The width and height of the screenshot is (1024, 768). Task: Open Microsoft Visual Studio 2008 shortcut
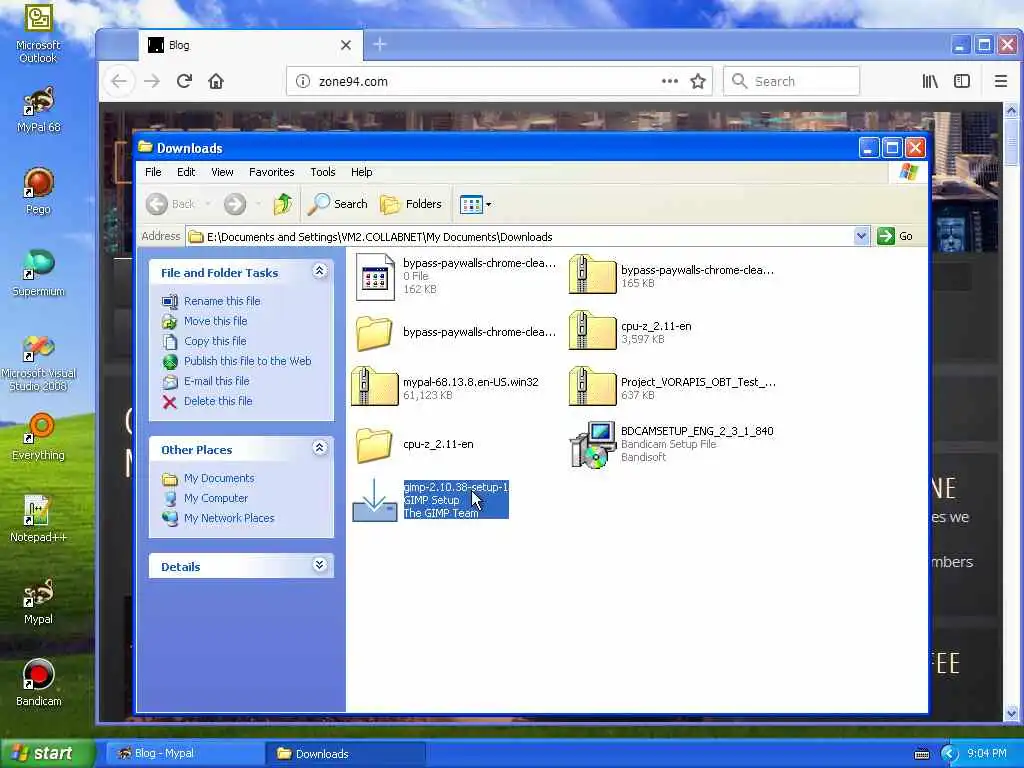38,363
